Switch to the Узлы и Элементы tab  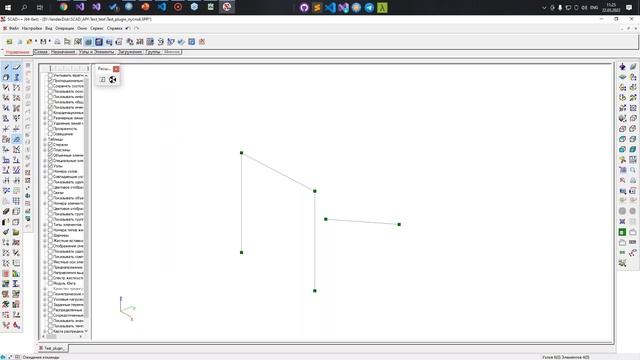[97, 52]
